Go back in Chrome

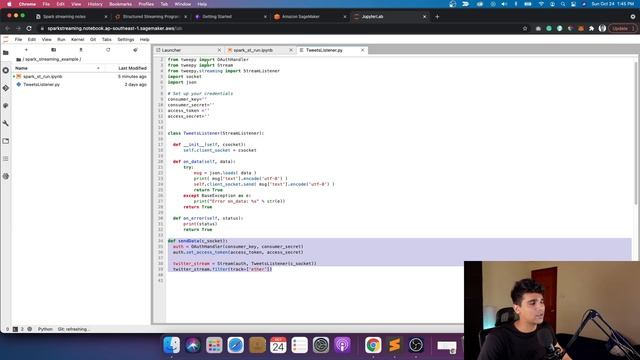pos(7,29)
